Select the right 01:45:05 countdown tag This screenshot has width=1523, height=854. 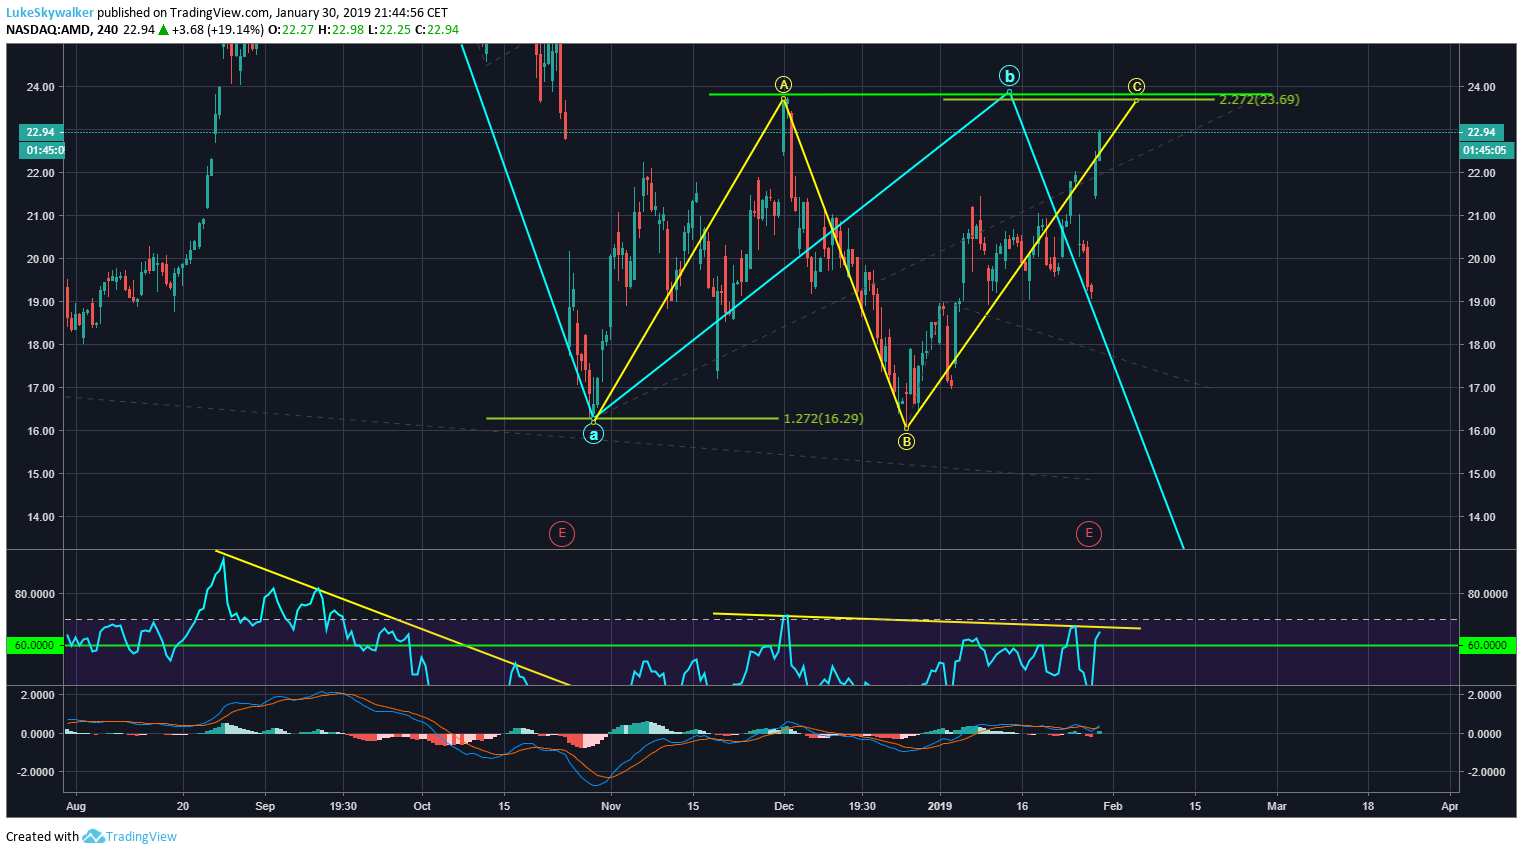(1486, 150)
